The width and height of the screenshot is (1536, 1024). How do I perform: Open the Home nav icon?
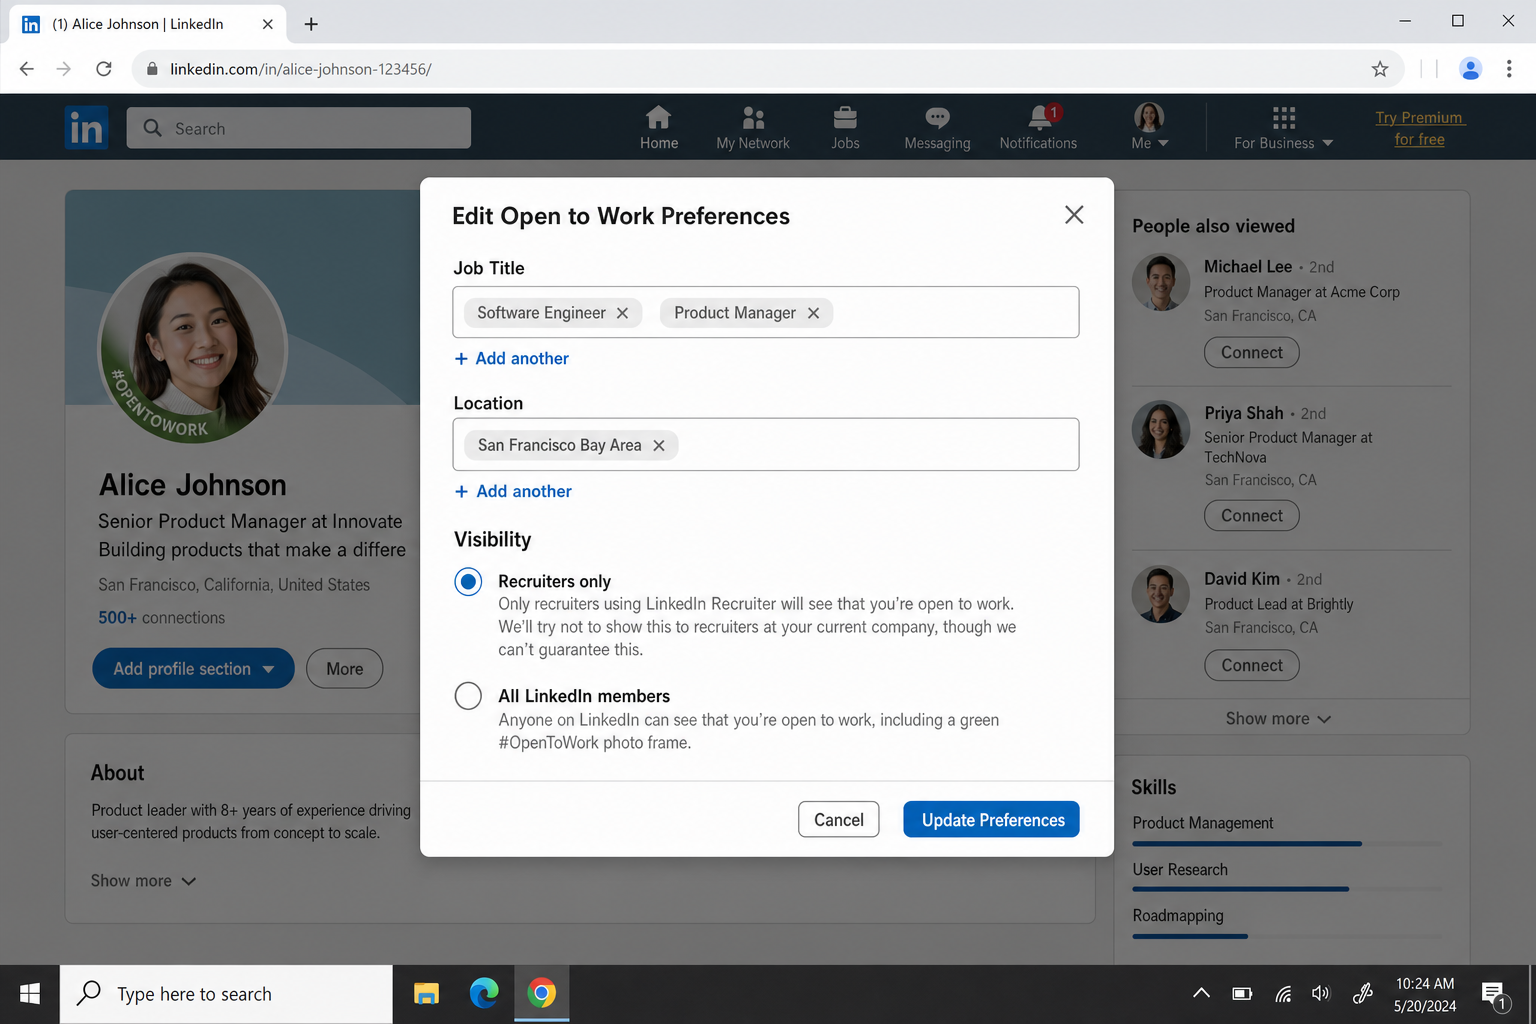(x=658, y=128)
